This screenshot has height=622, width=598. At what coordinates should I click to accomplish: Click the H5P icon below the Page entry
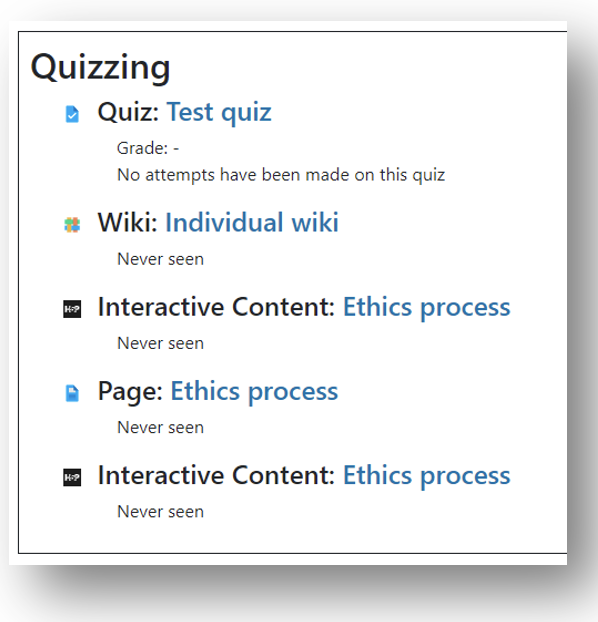coord(72,477)
